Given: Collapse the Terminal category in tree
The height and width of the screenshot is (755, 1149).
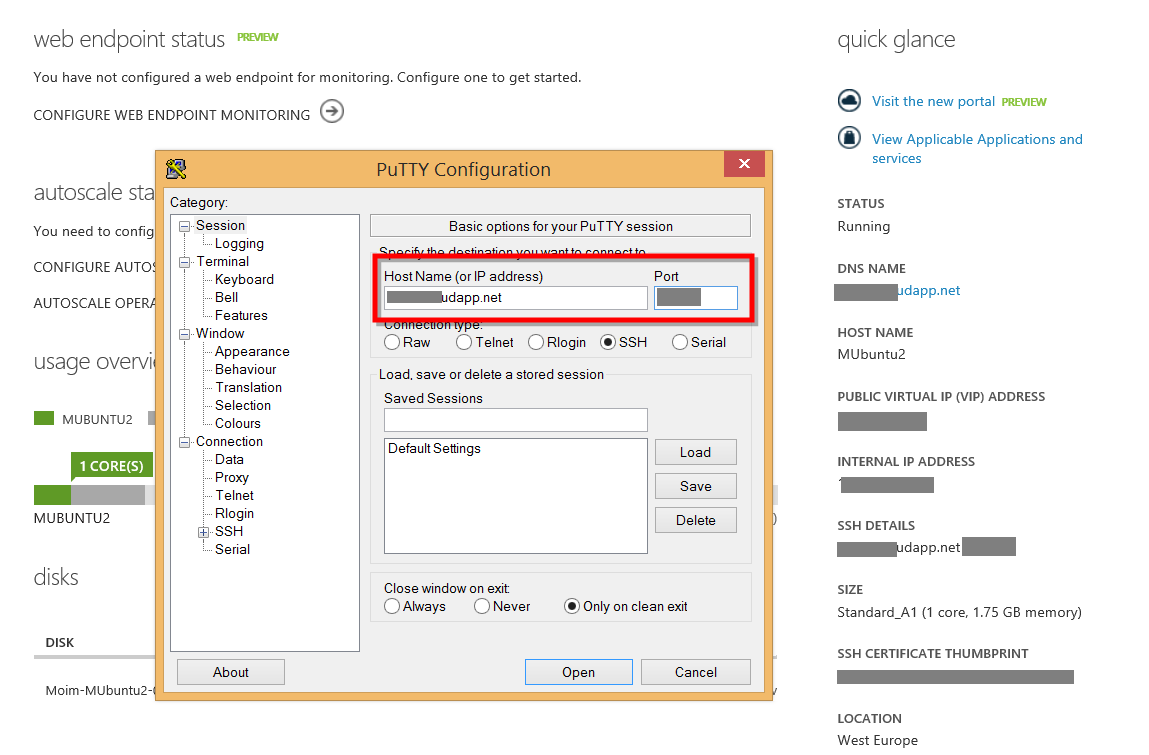Looking at the screenshot, I should (185, 262).
